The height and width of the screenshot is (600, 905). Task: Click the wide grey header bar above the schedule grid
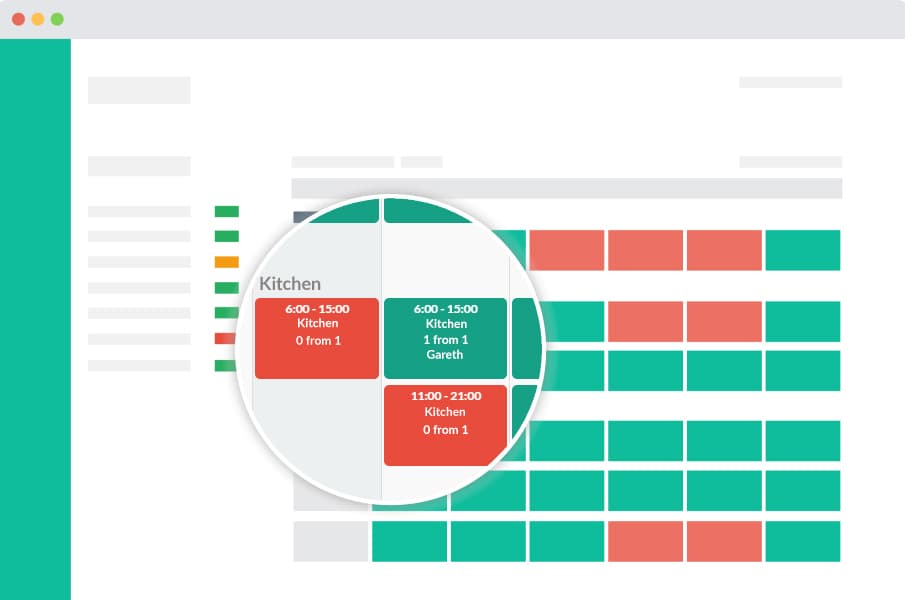[x=567, y=188]
